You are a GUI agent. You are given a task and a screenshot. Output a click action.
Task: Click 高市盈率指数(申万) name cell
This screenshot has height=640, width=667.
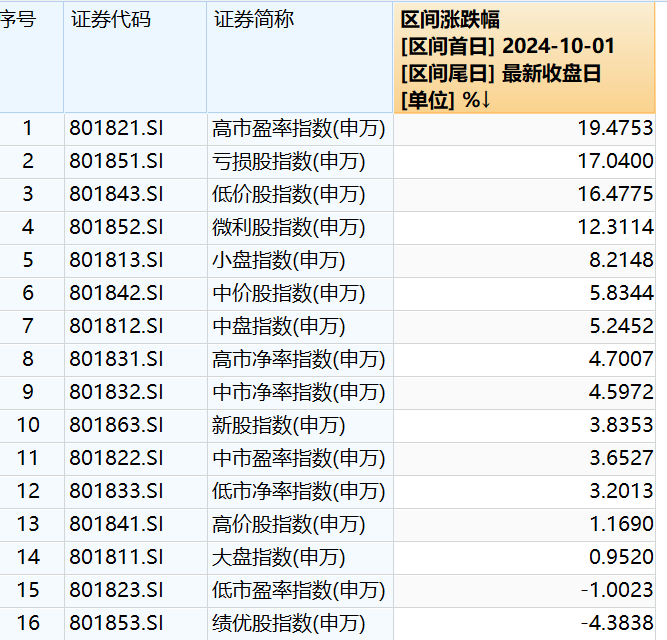point(298,128)
